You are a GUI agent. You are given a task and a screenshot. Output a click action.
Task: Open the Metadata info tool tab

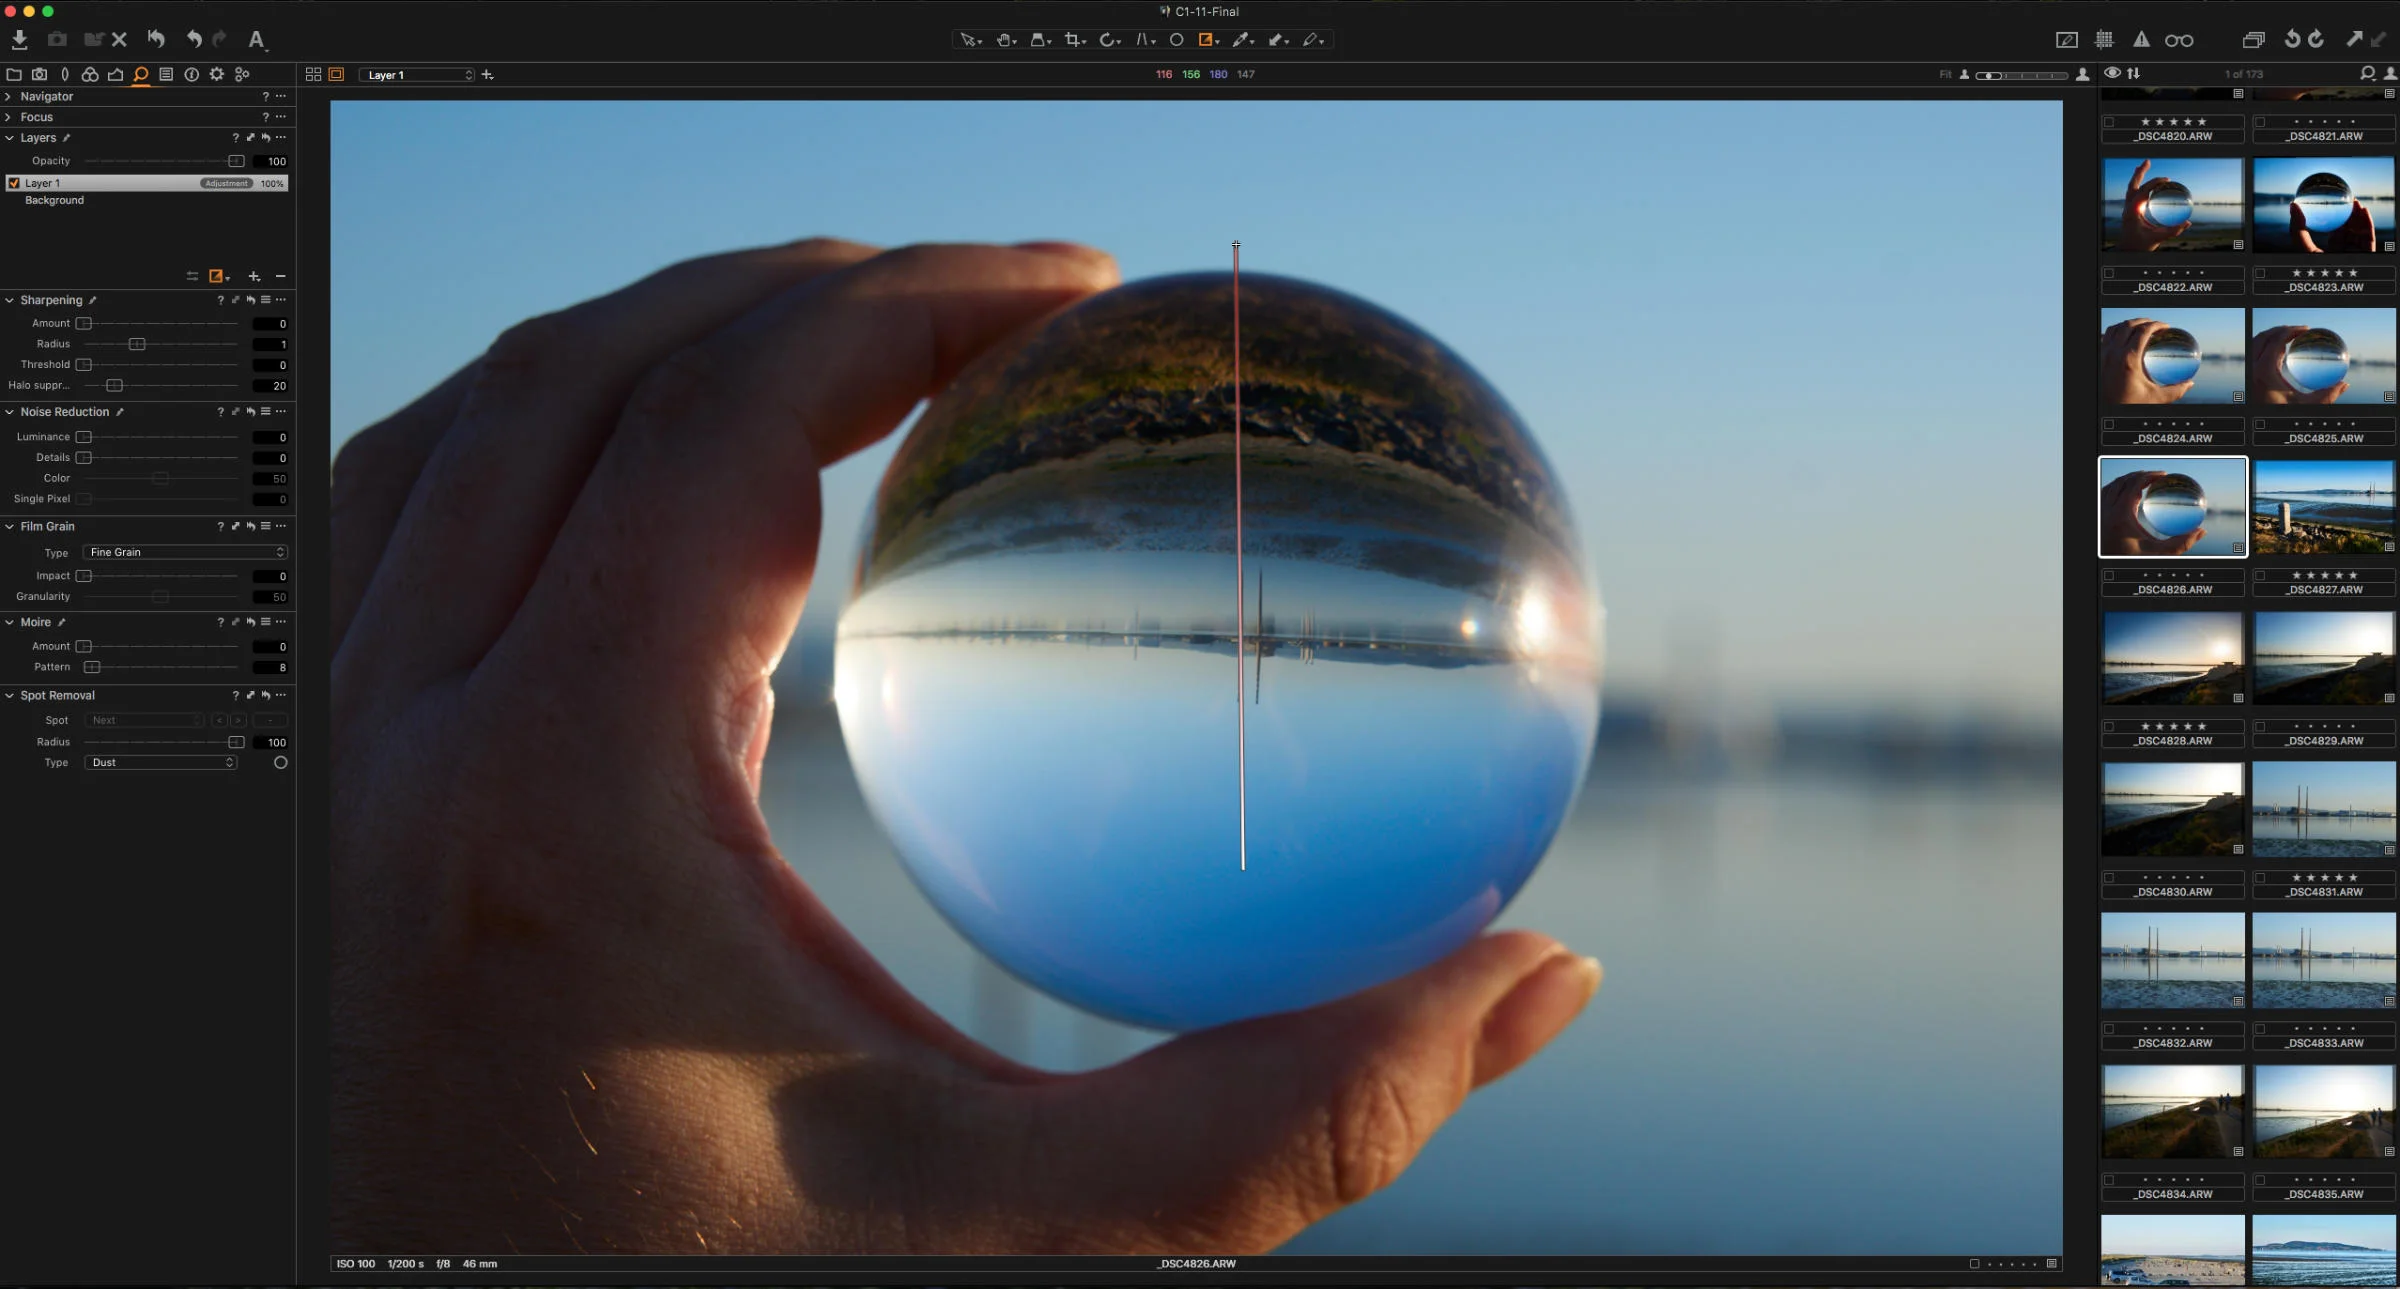(x=191, y=74)
